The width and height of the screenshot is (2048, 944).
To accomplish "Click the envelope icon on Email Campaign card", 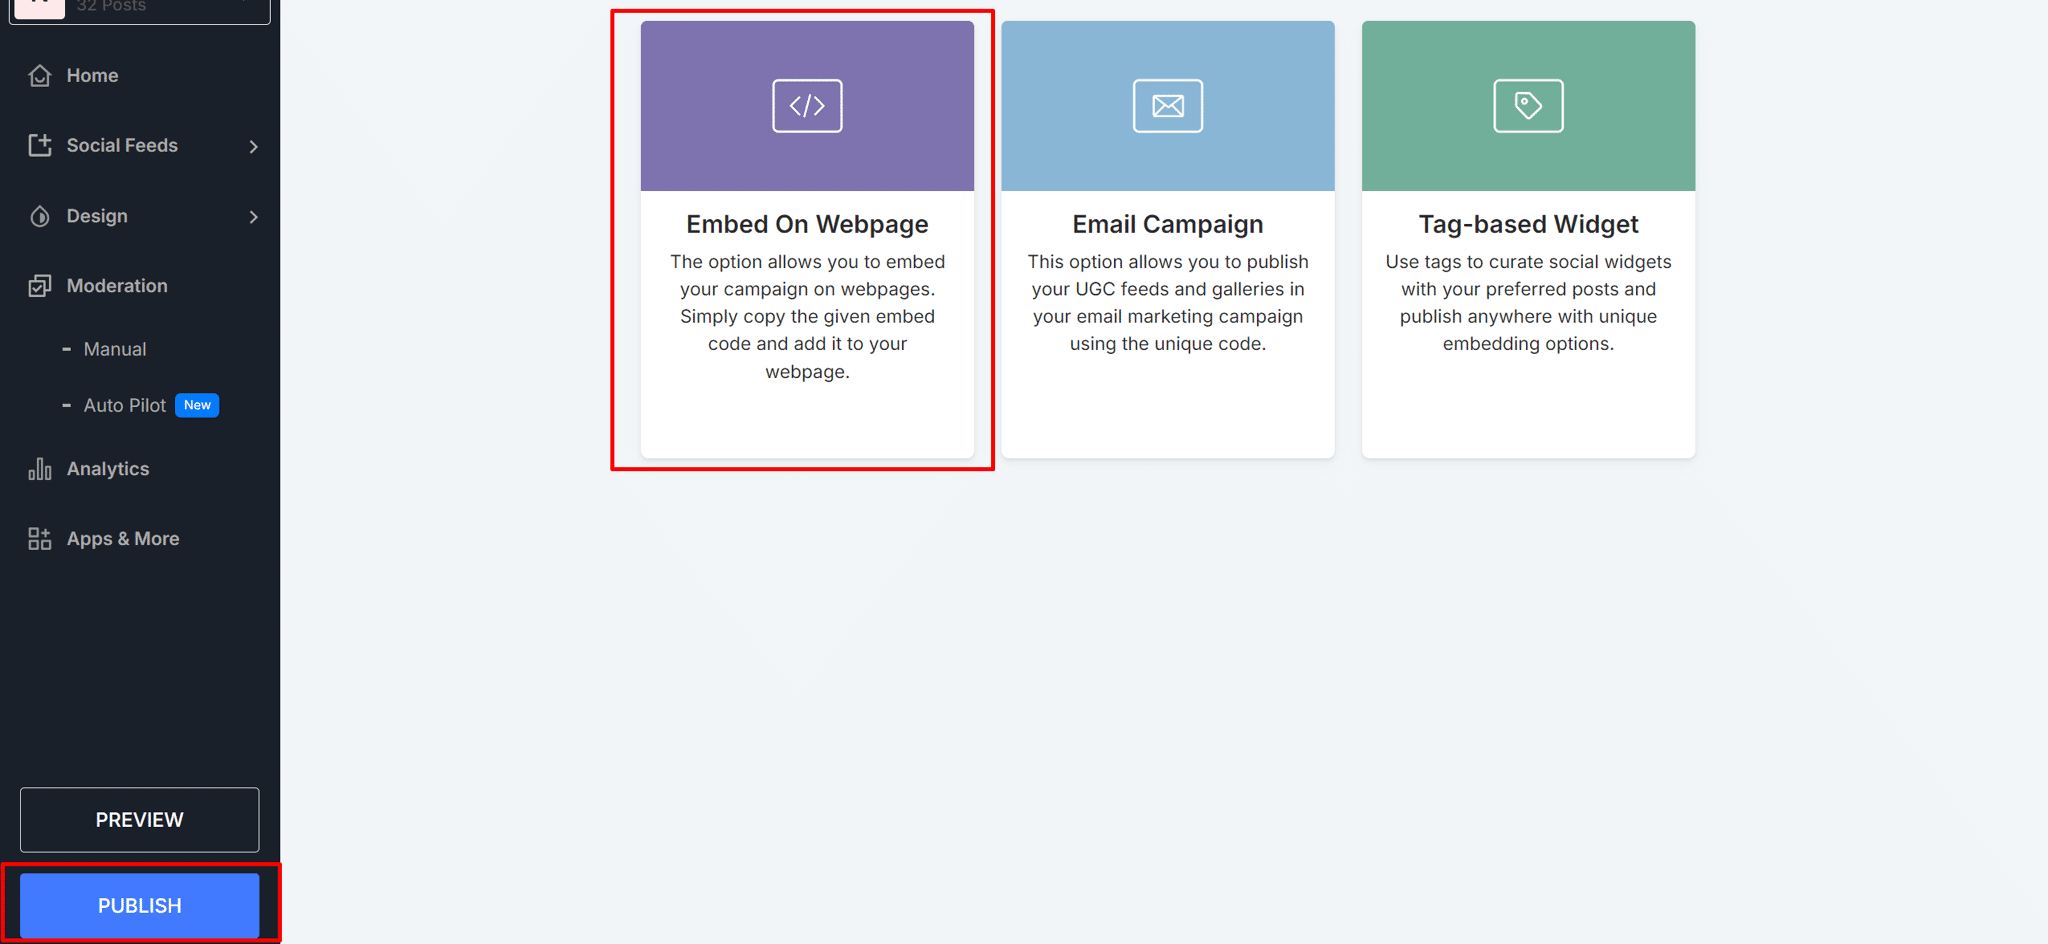I will [x=1167, y=105].
